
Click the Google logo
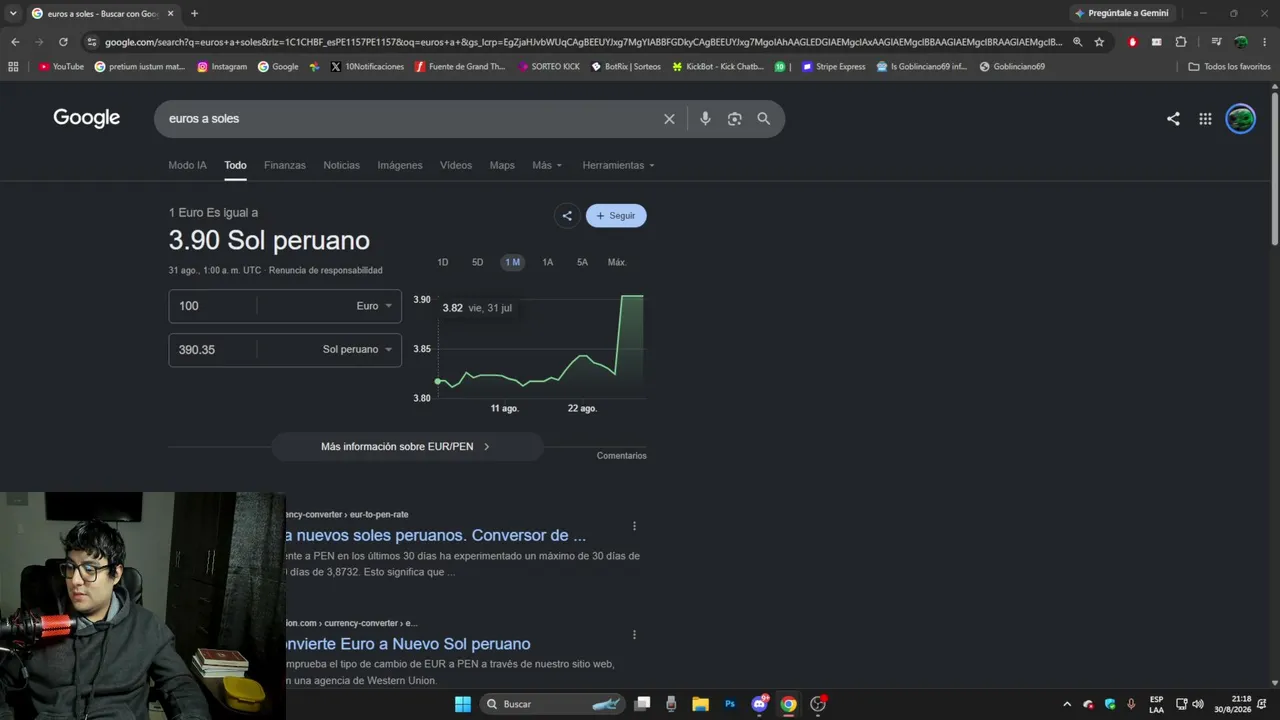pos(87,118)
